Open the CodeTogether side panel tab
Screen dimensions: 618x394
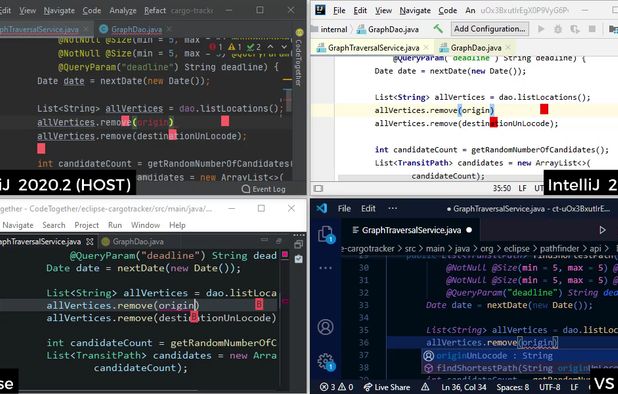click(x=299, y=58)
